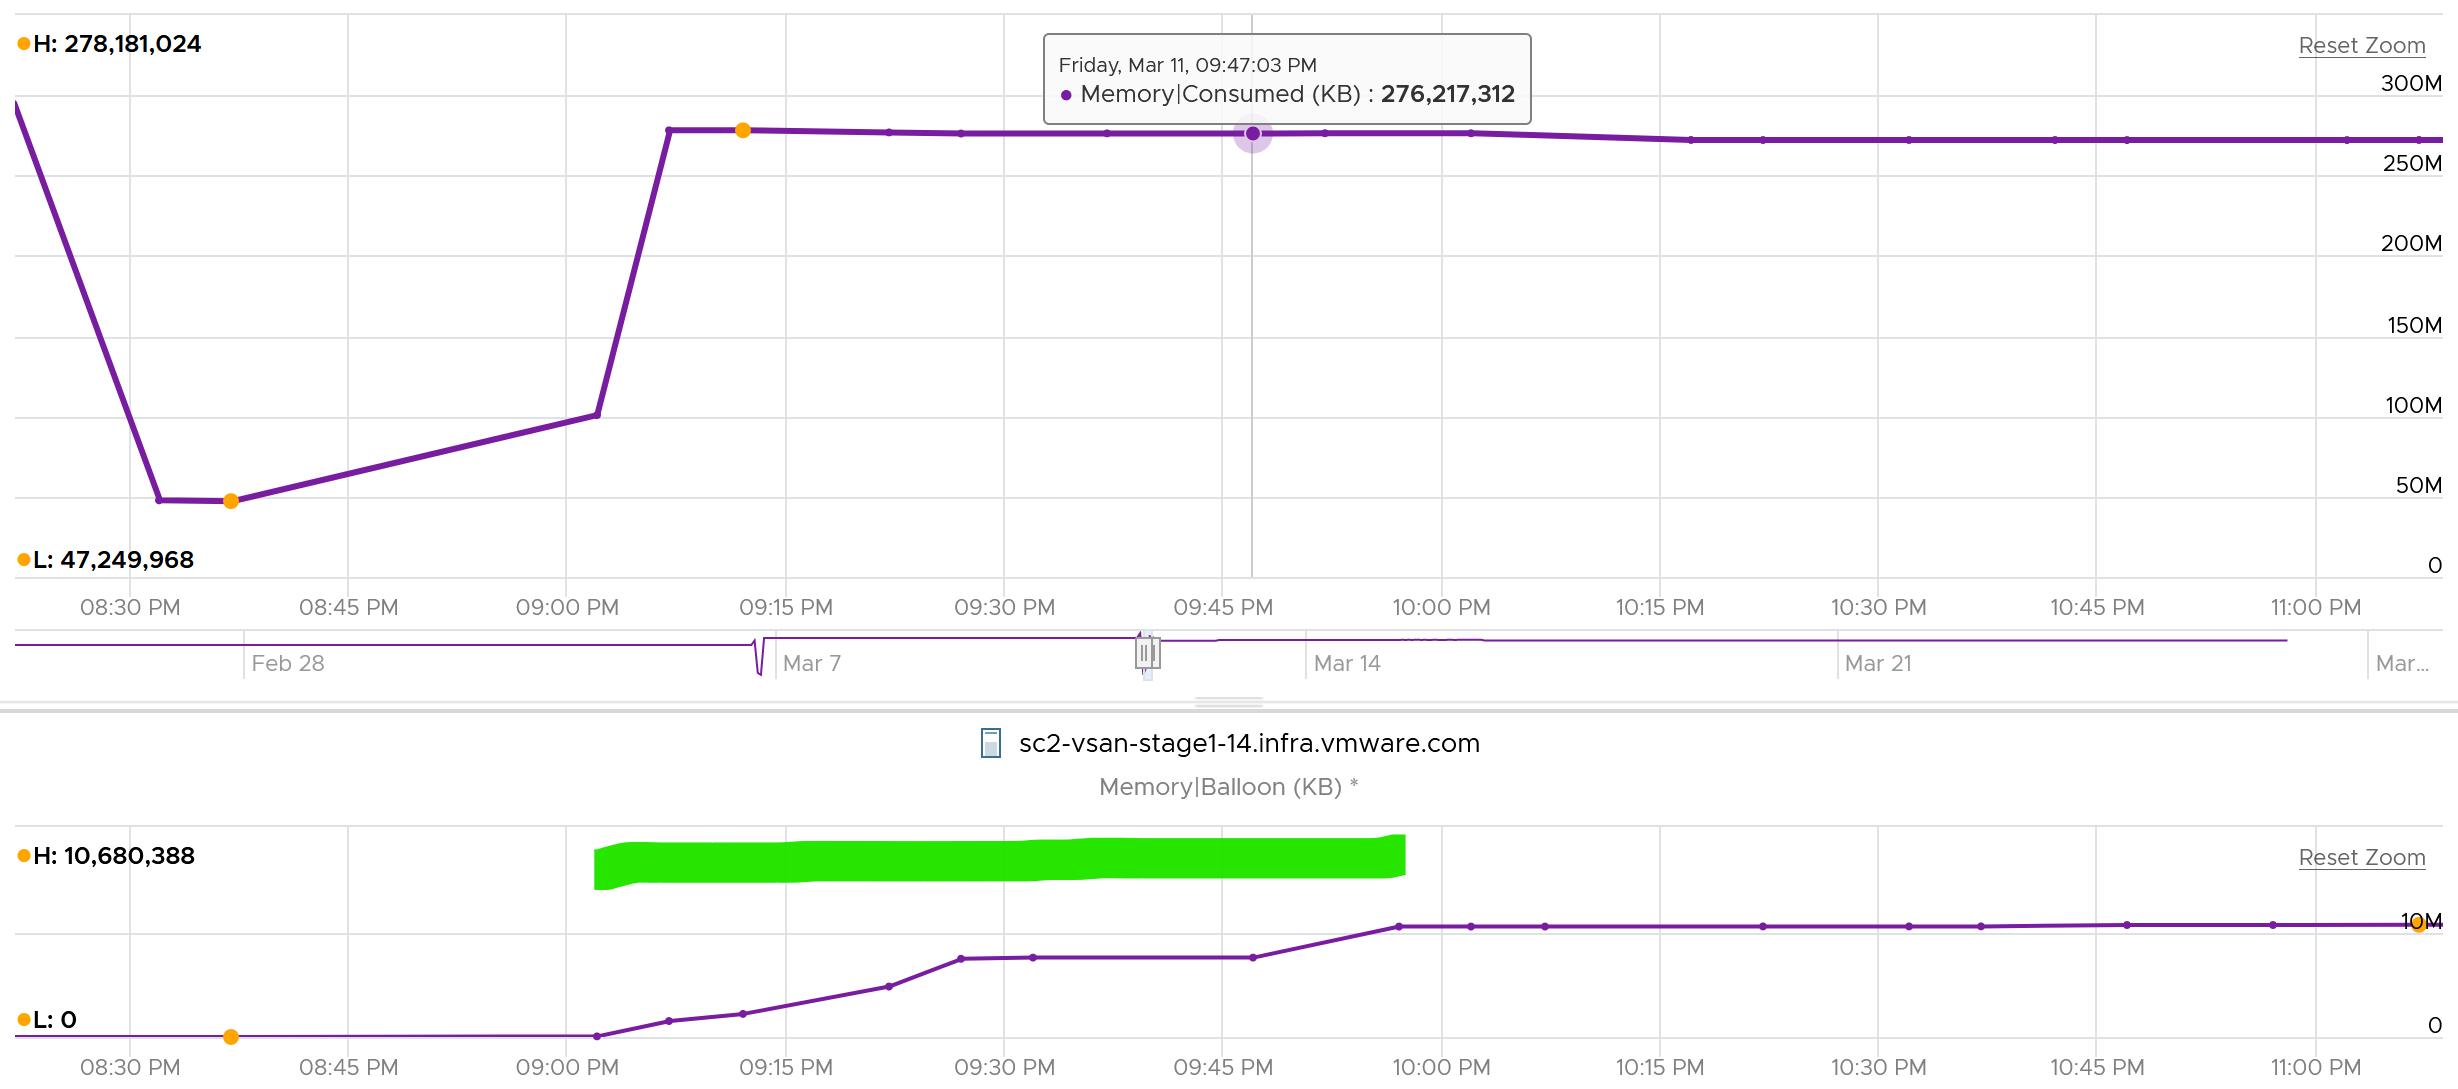Click the Mar 7 label in navigator timeline

point(812,663)
